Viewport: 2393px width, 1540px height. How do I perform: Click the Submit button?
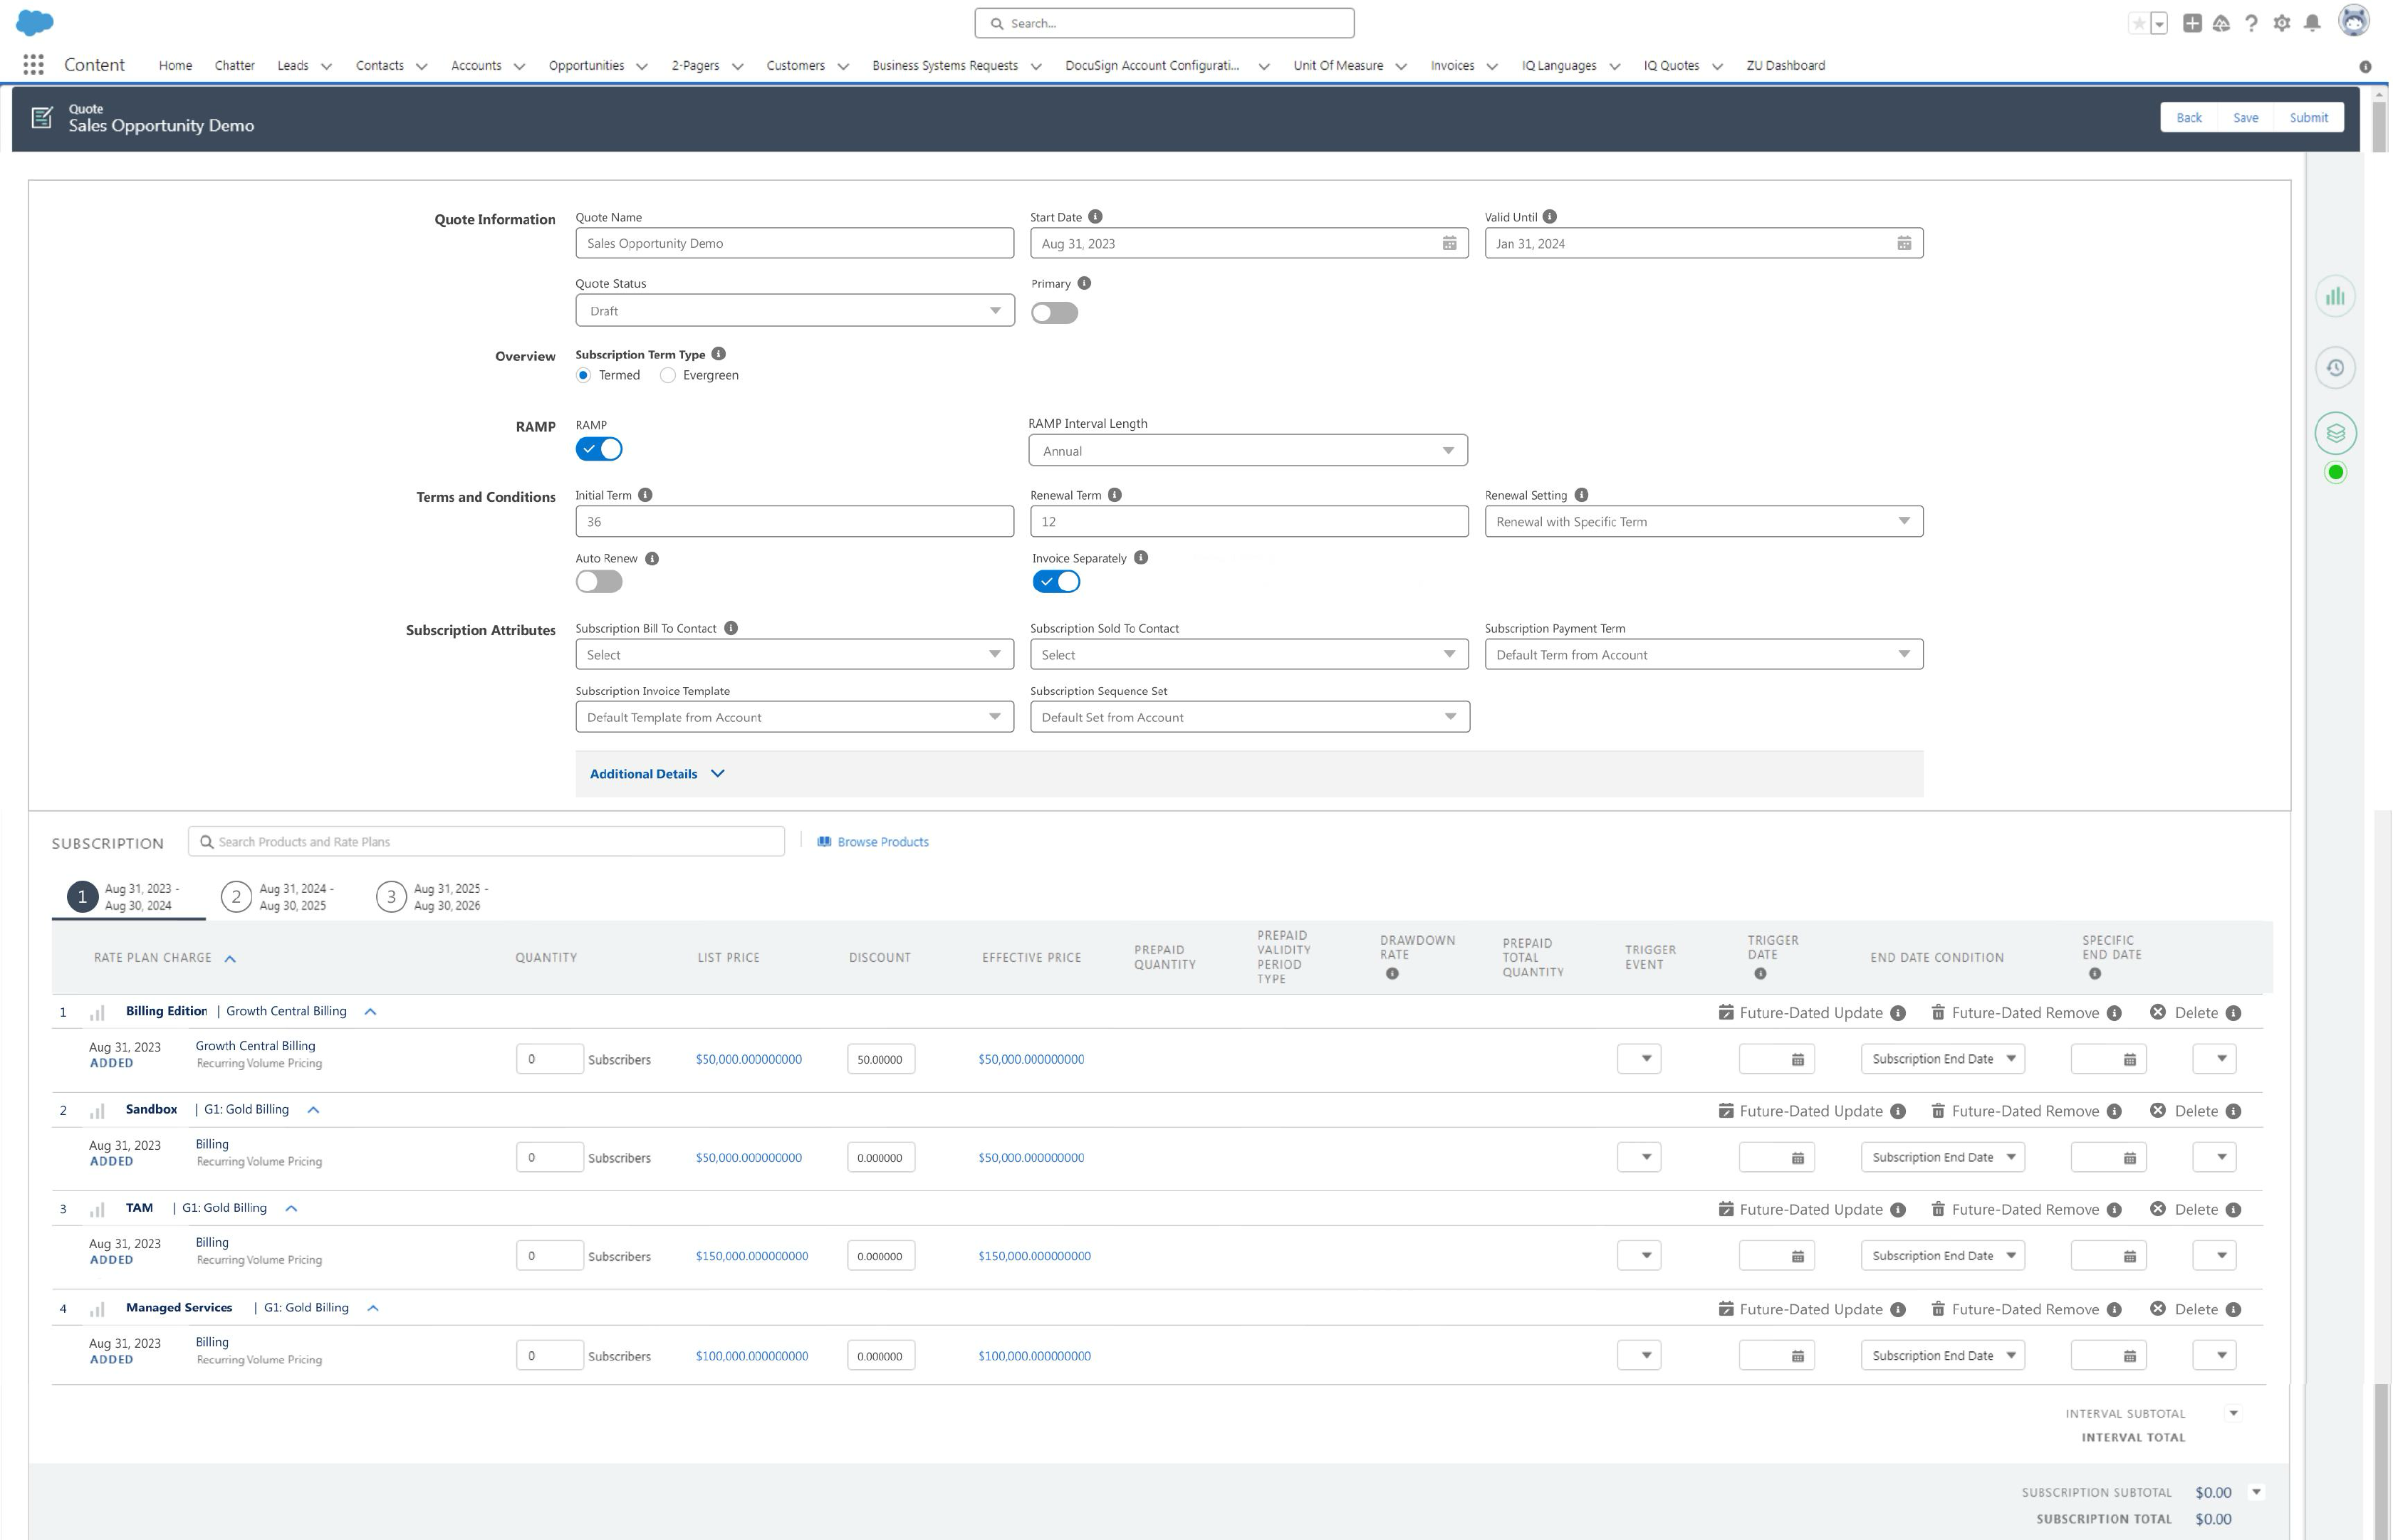(x=2308, y=117)
